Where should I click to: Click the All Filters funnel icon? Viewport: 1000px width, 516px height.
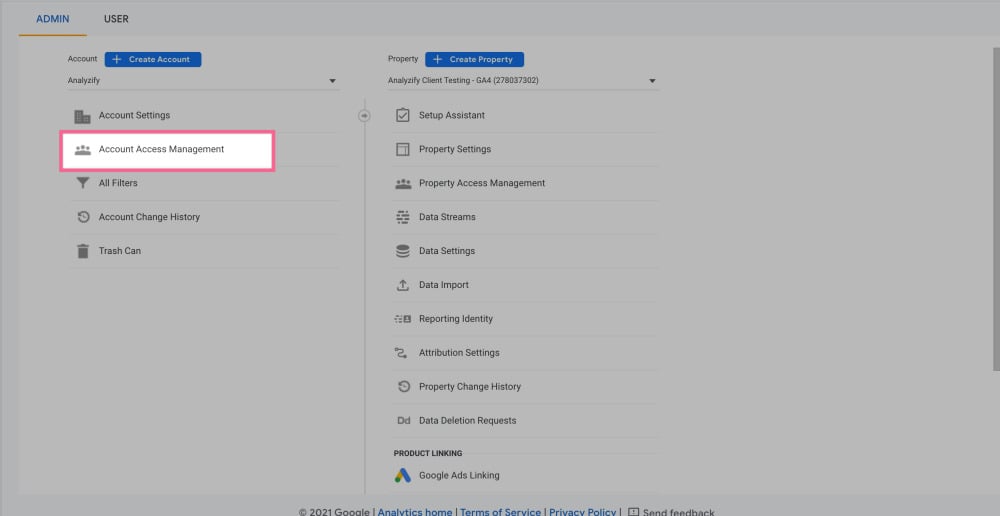click(x=83, y=183)
